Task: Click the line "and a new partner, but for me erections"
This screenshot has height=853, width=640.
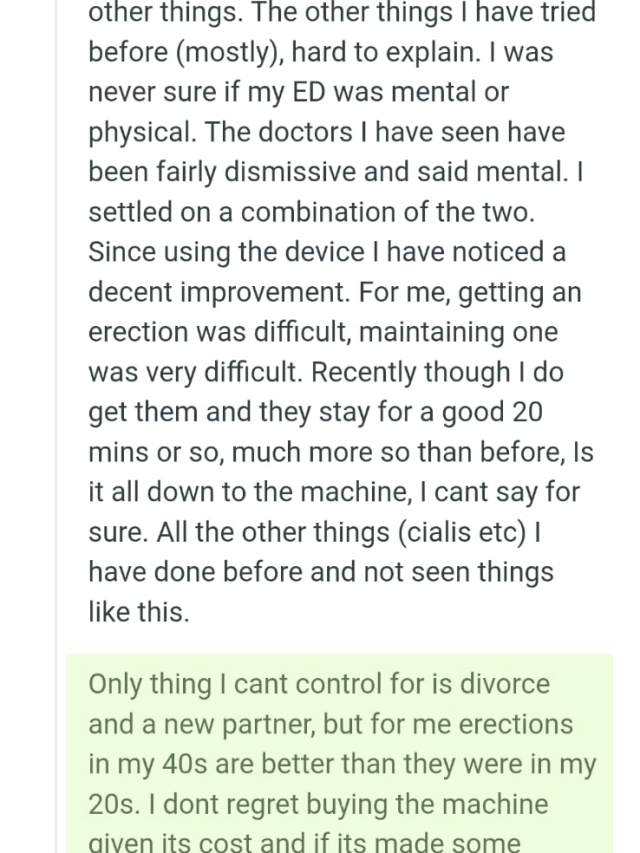Action: pos(330,725)
